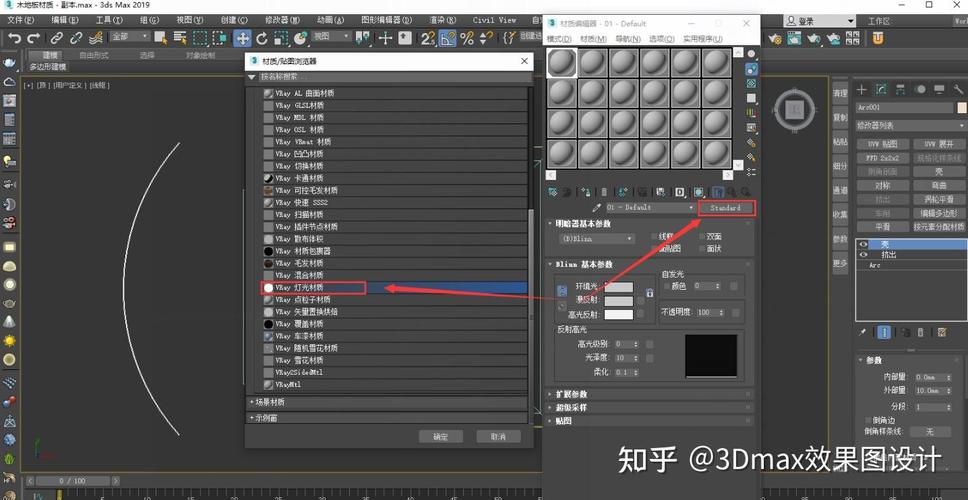Click the Standard material type button
968x500 pixels.
(x=726, y=208)
